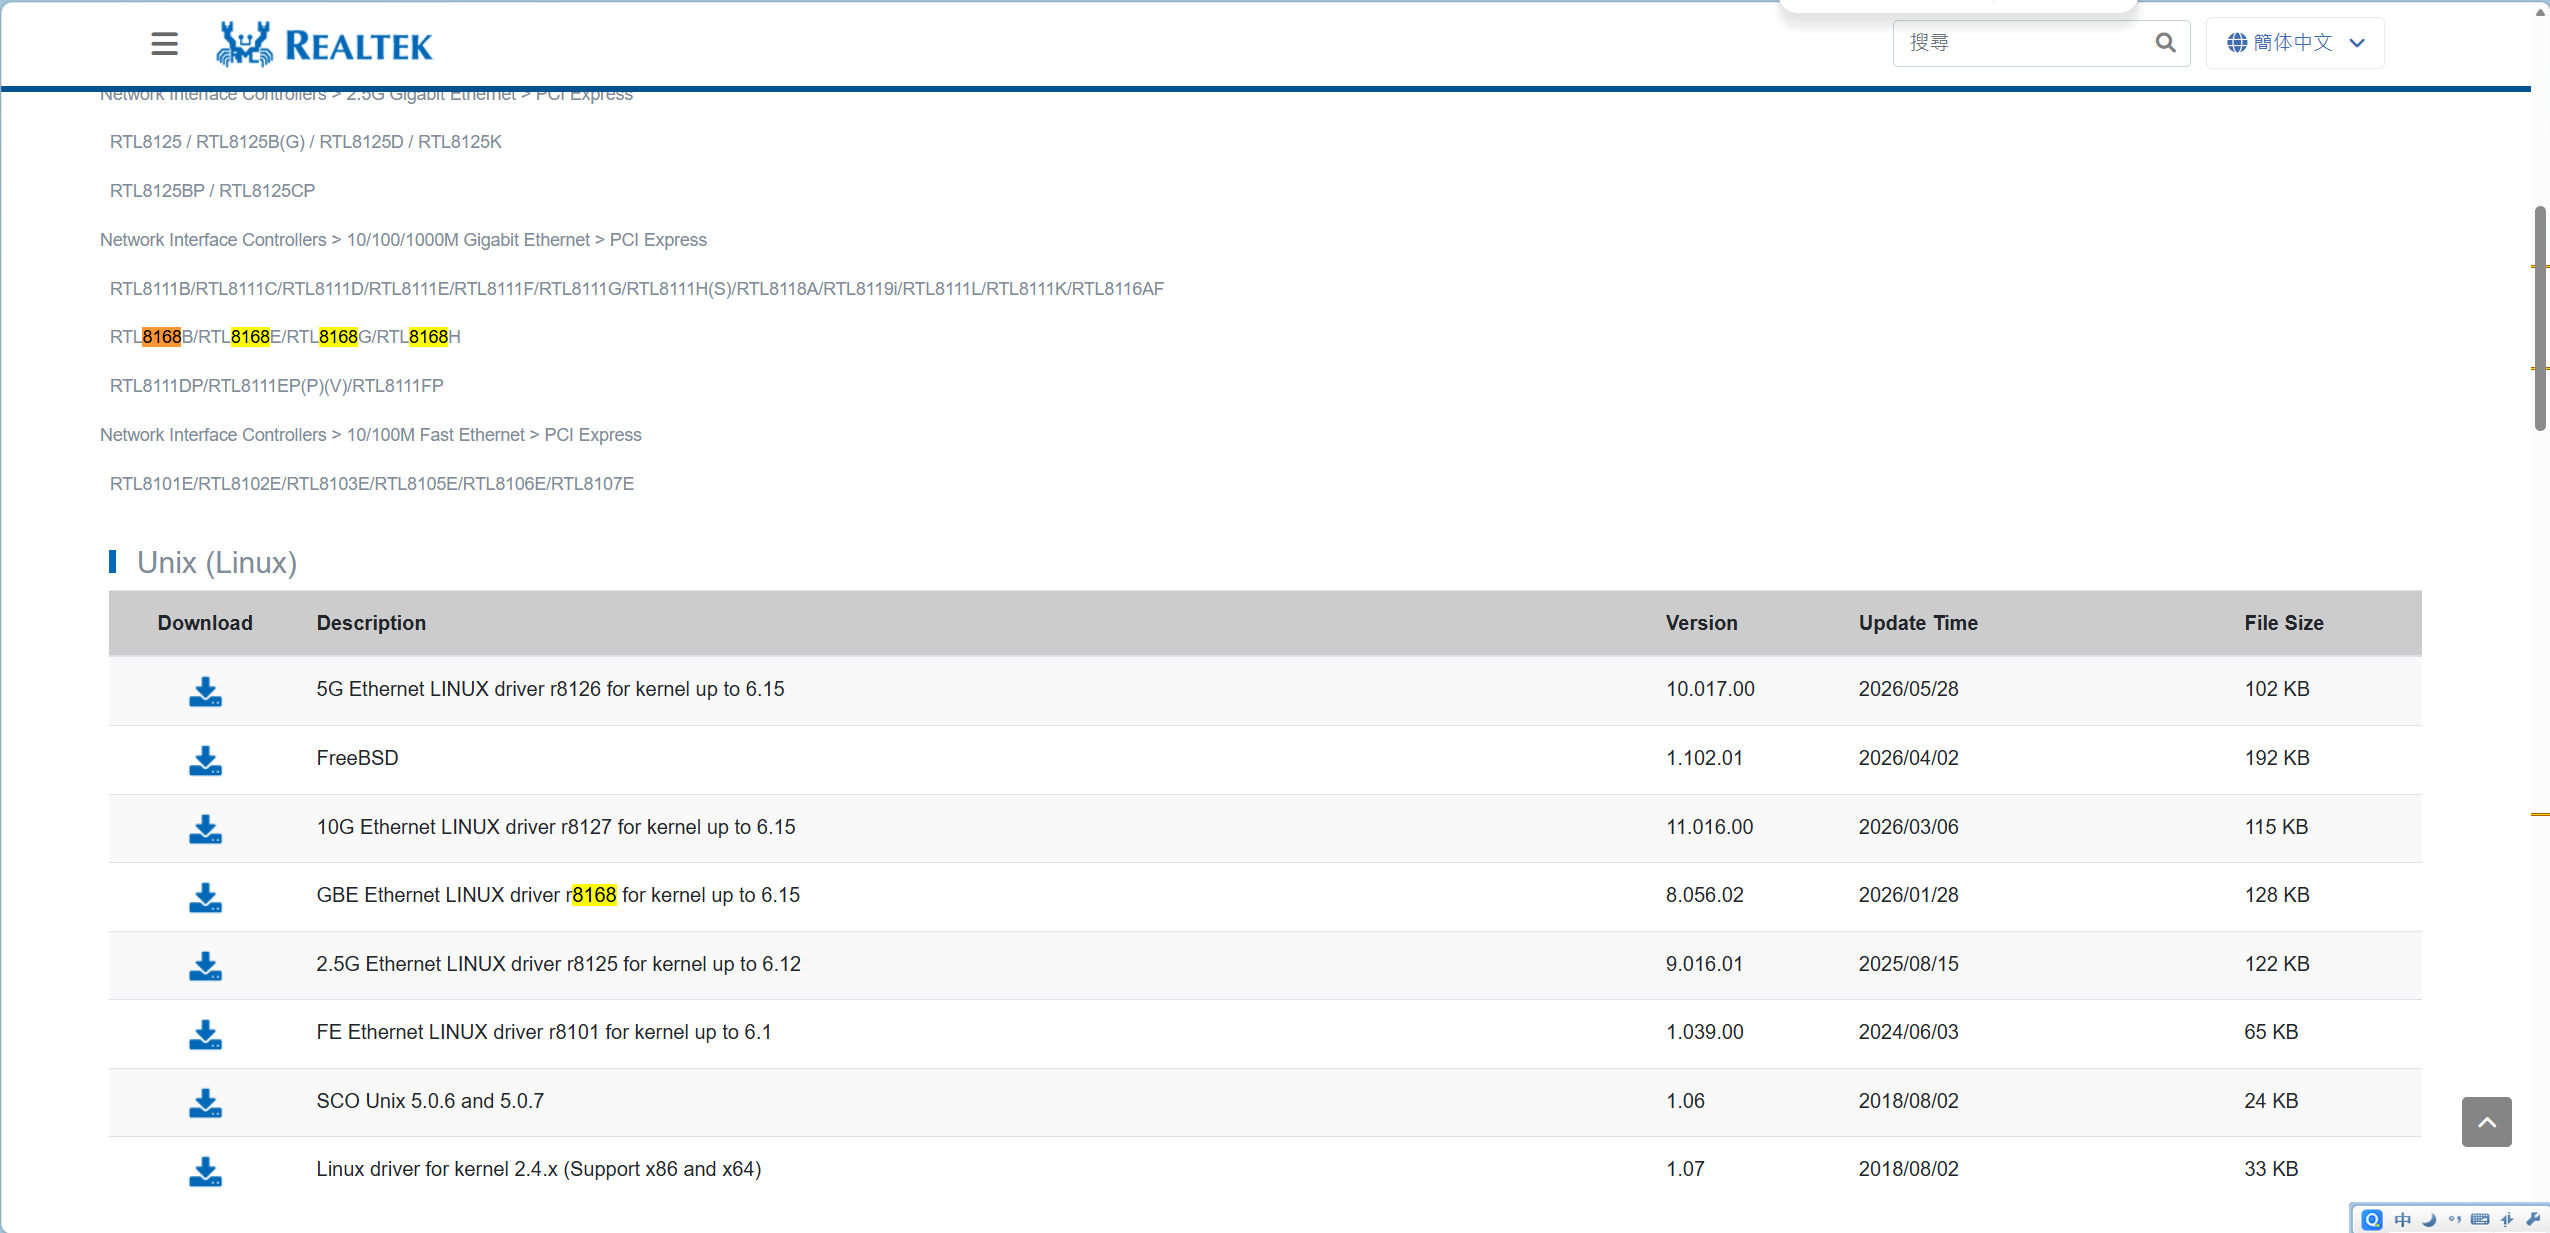Click the SCO Unix 5.0.6 and 5.0.7 description

coord(430,1101)
